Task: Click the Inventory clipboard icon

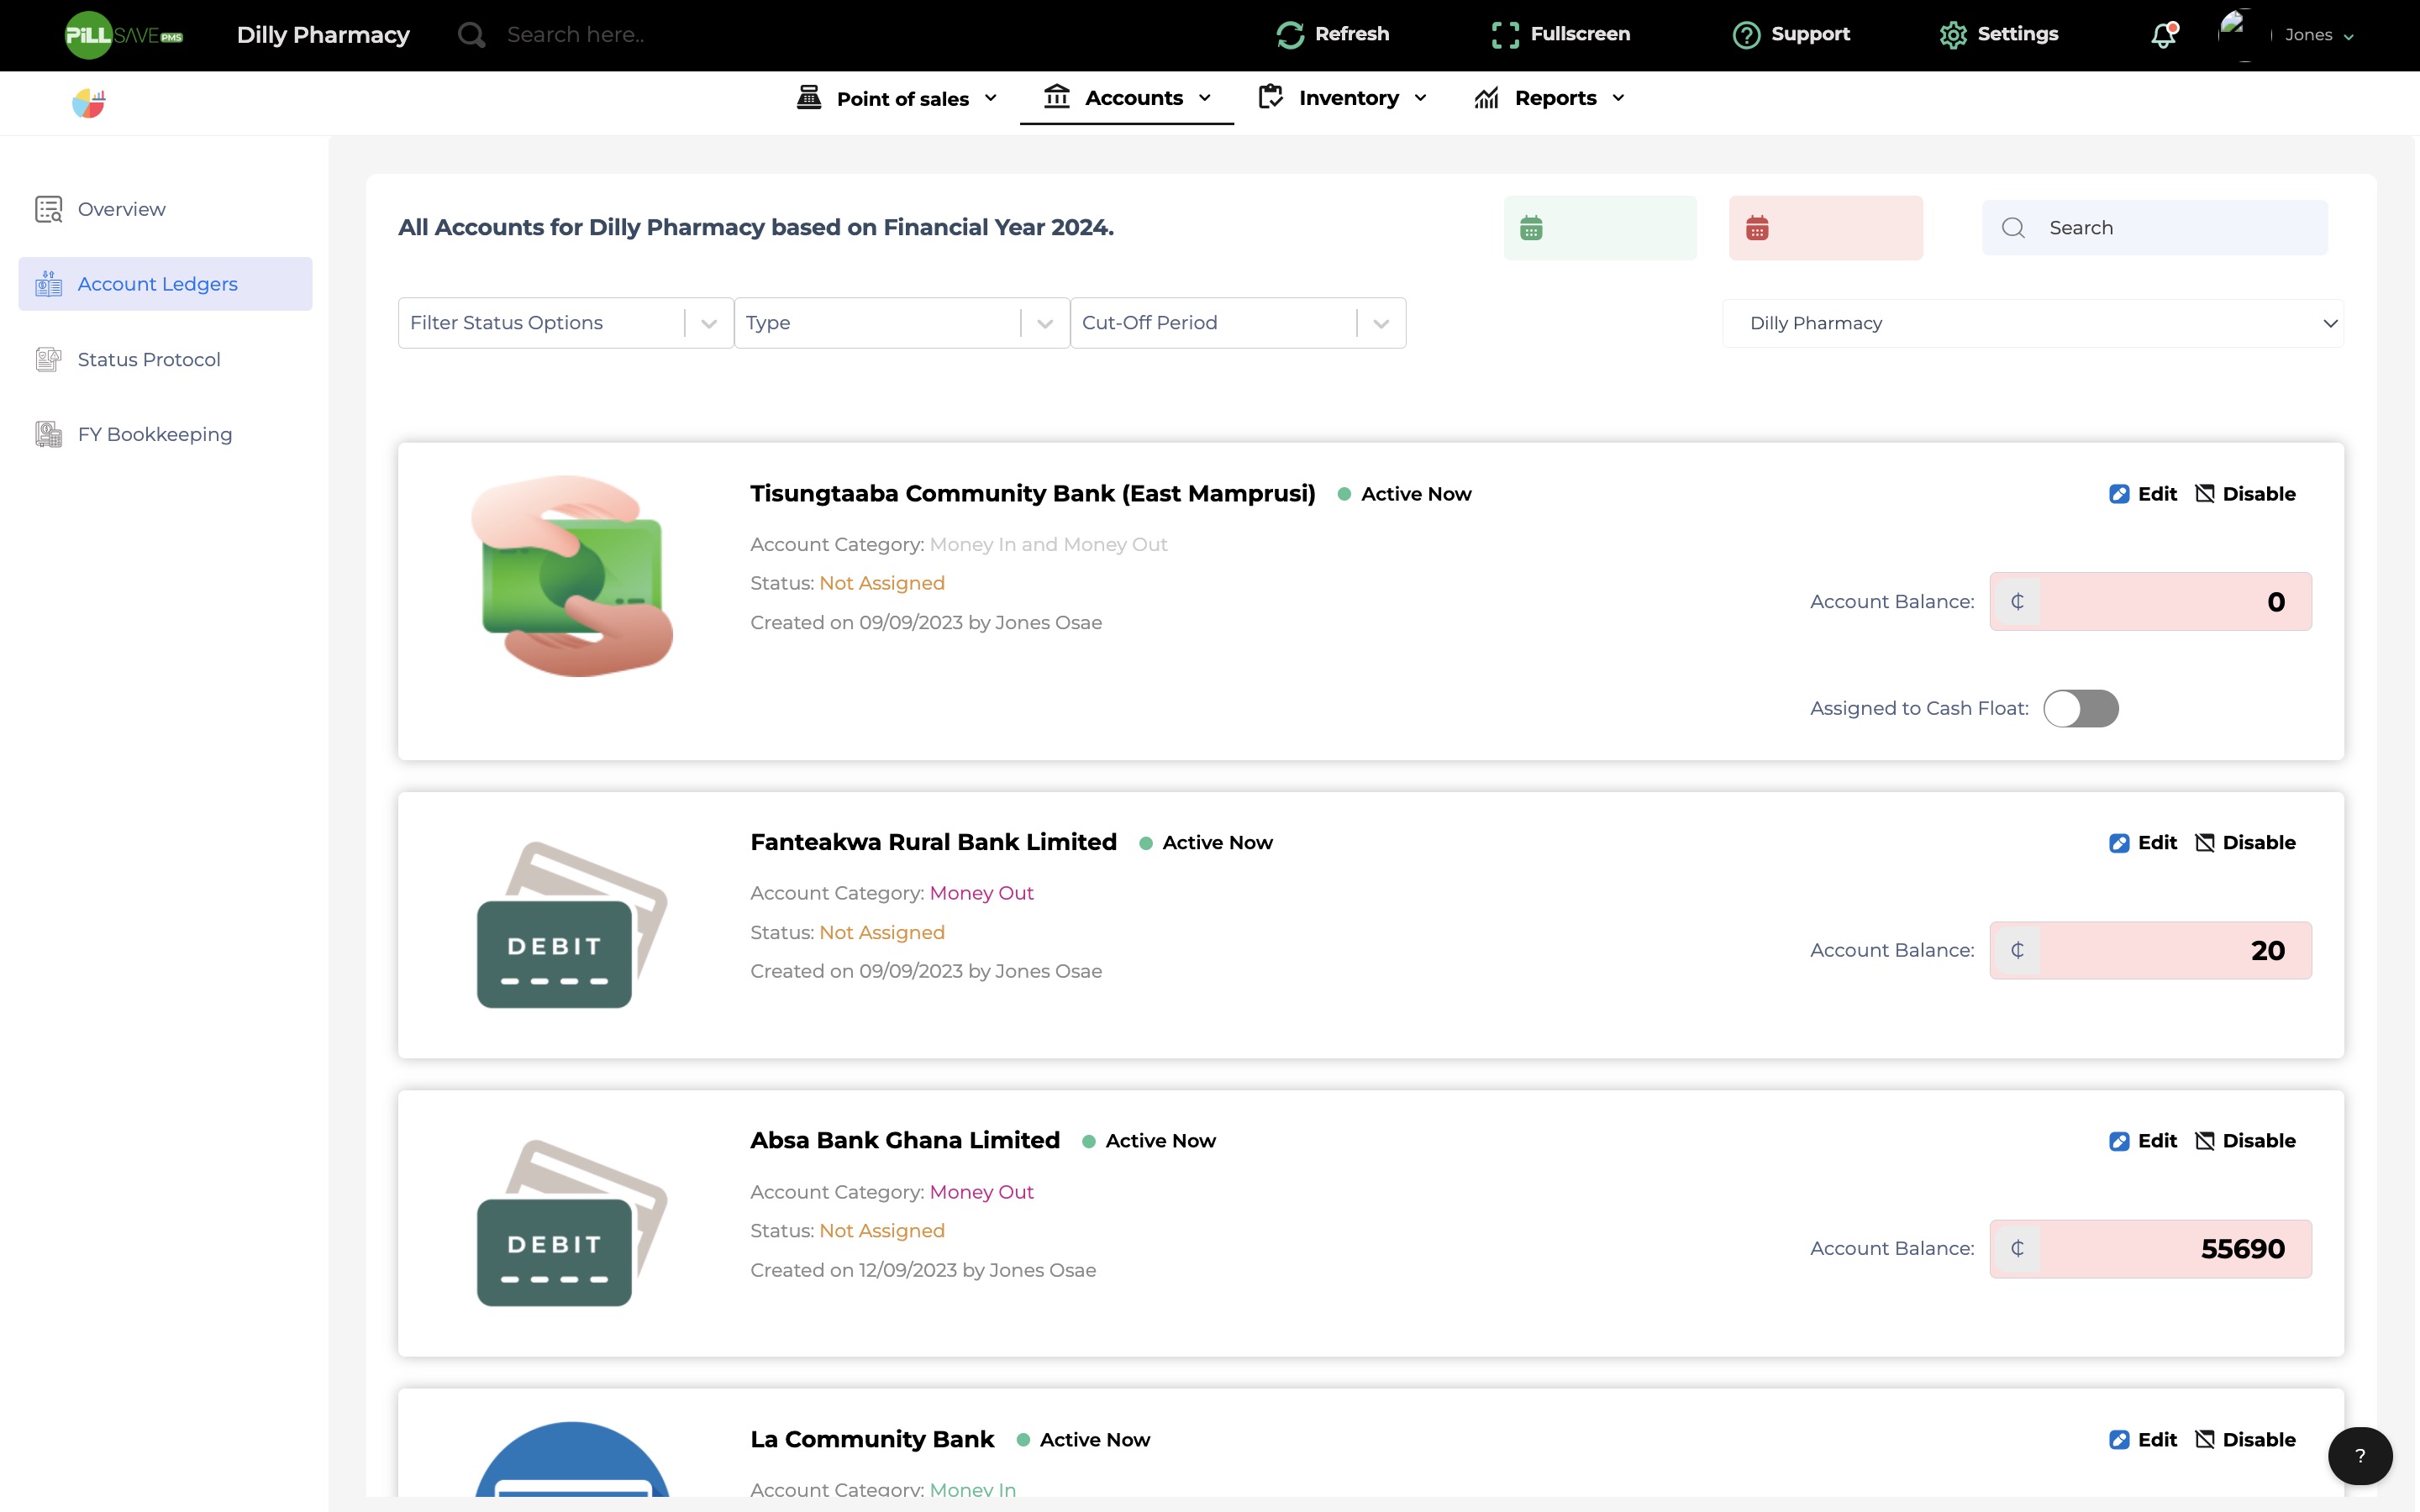Action: click(1270, 96)
